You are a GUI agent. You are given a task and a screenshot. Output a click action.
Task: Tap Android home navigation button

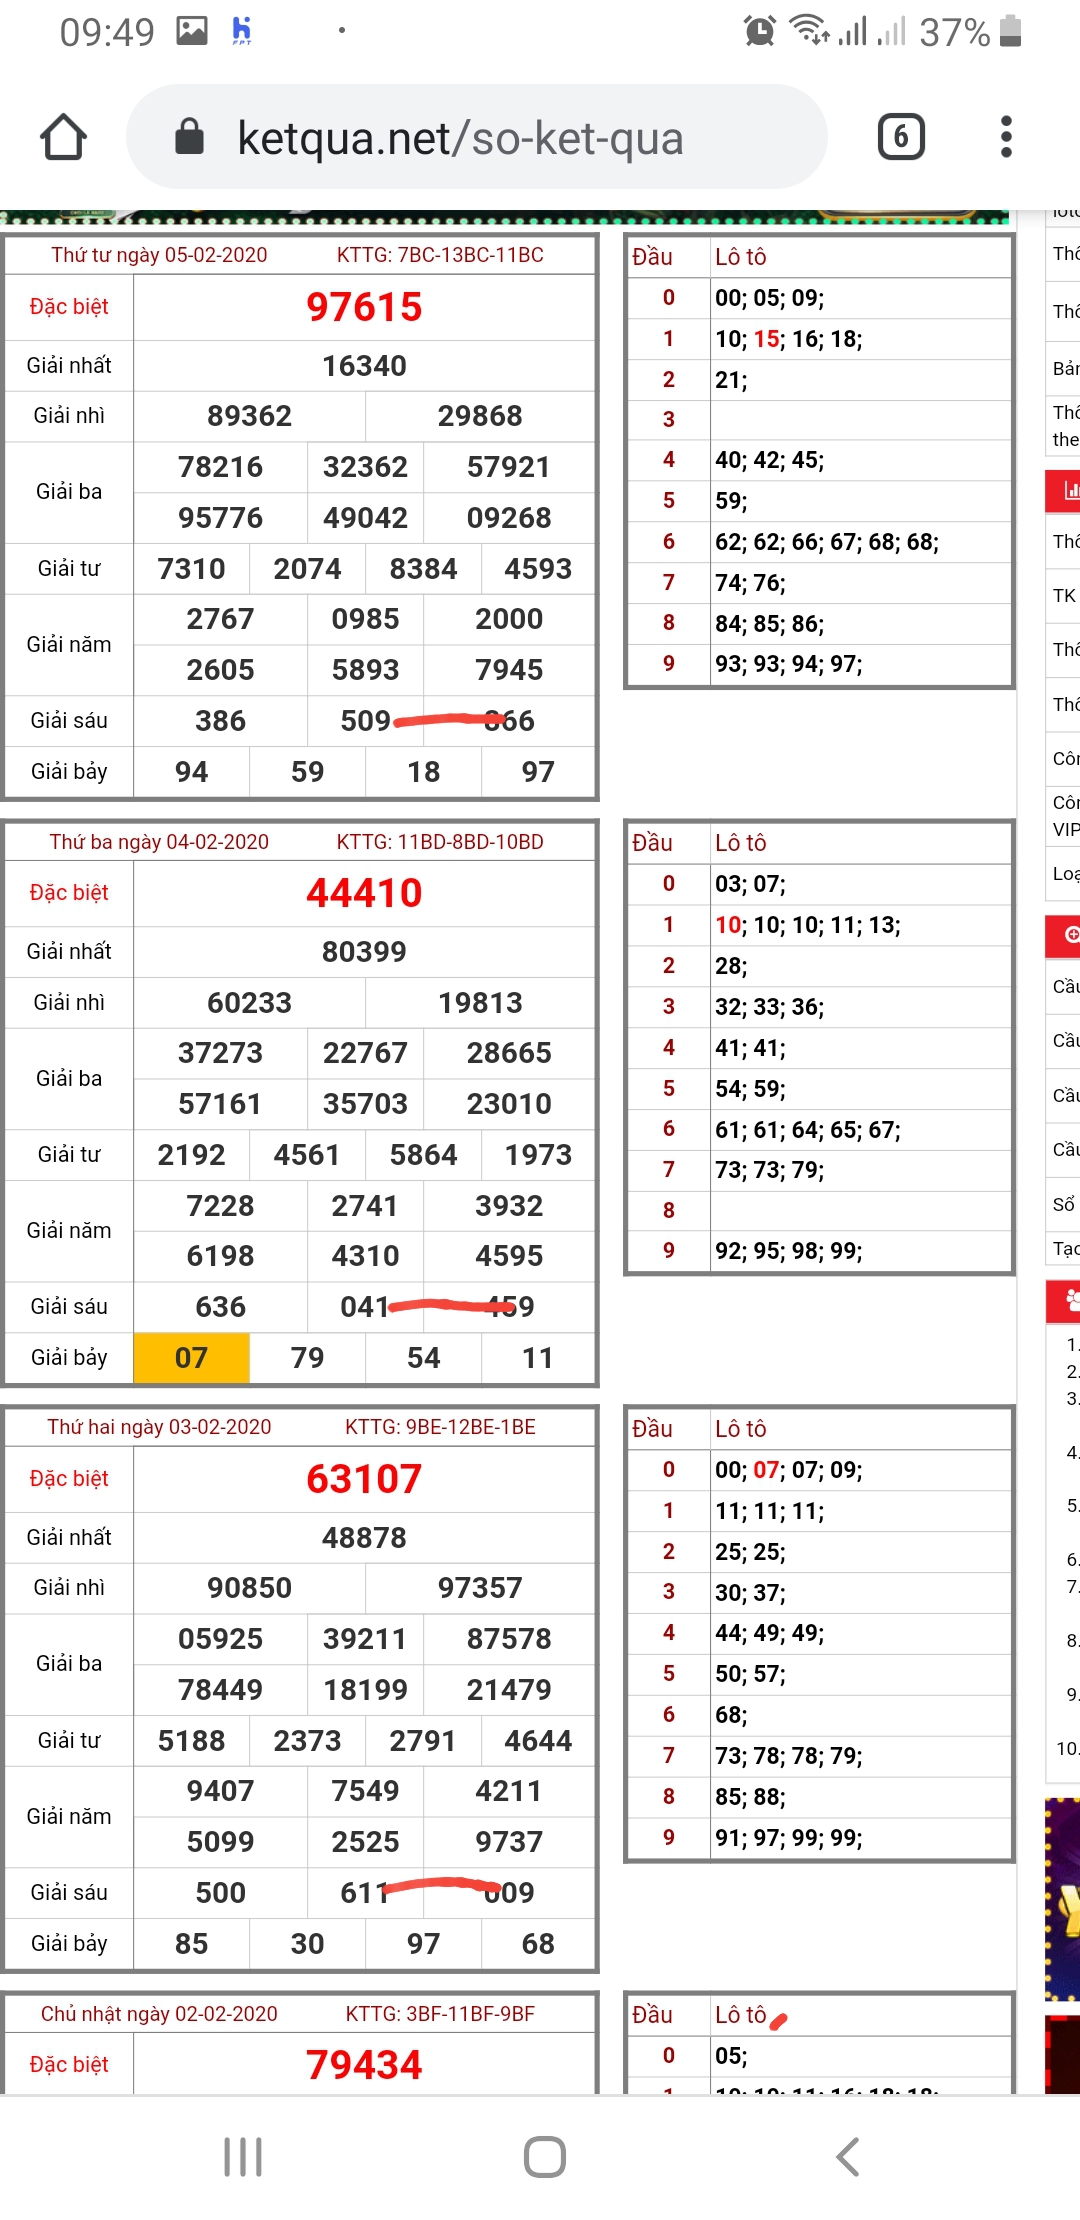[x=545, y=2157]
